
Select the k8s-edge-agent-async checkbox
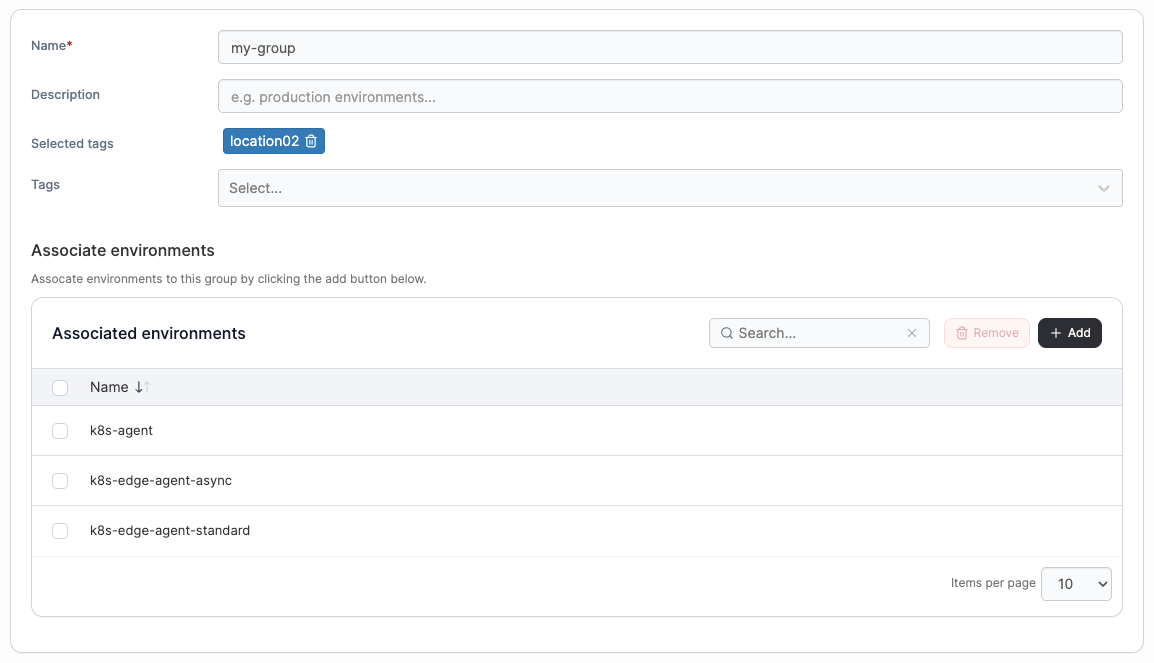[x=60, y=481]
